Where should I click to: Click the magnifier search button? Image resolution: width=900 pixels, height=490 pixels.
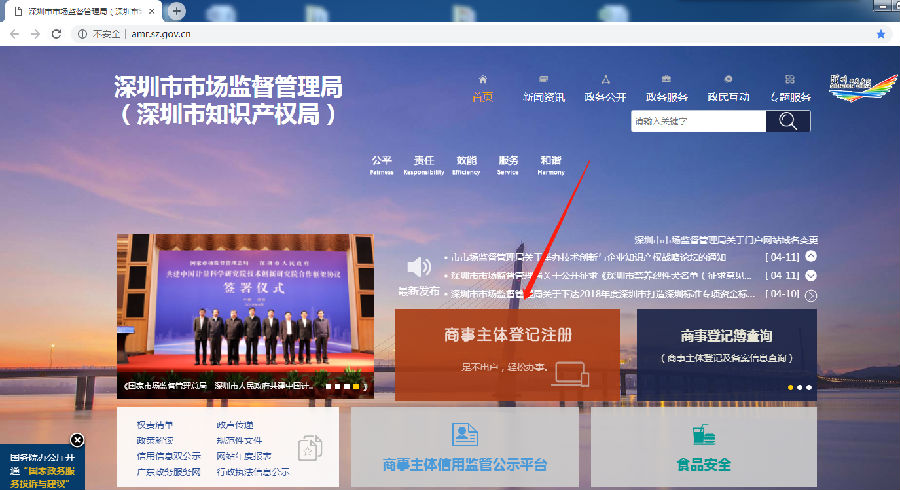(x=788, y=121)
